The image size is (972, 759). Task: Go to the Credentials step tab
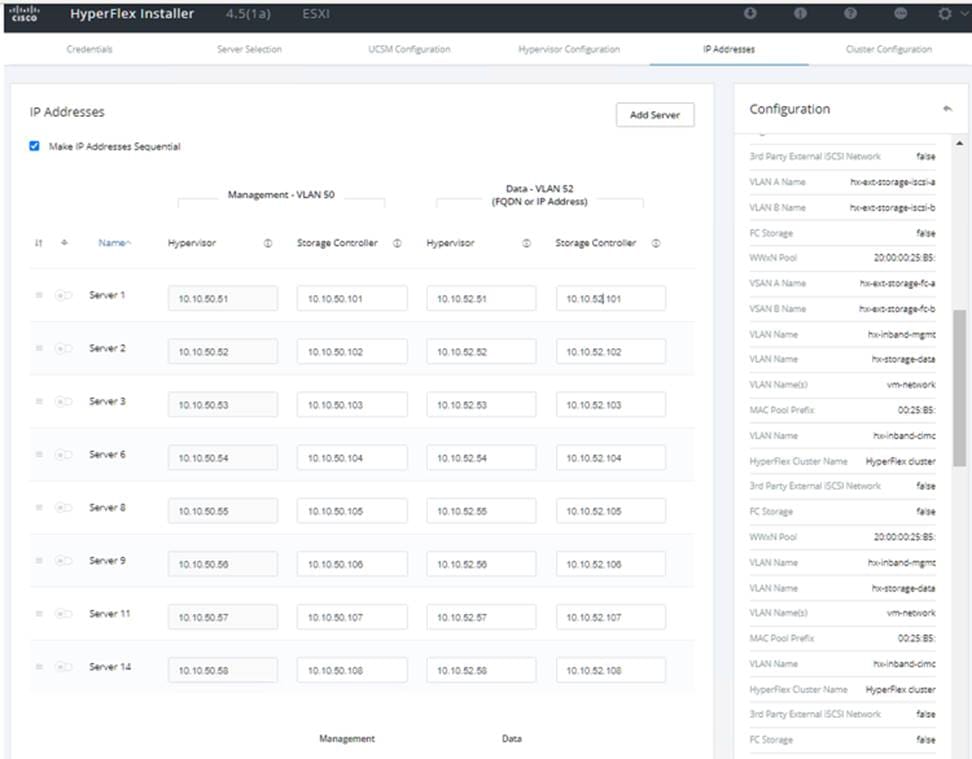89,49
